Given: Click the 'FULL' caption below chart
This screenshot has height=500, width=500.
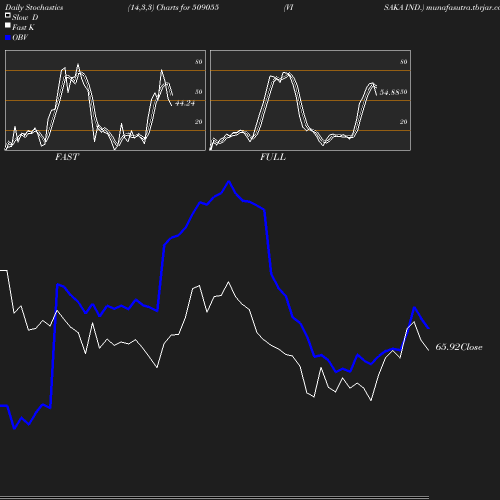Looking at the screenshot, I should (x=273, y=157).
